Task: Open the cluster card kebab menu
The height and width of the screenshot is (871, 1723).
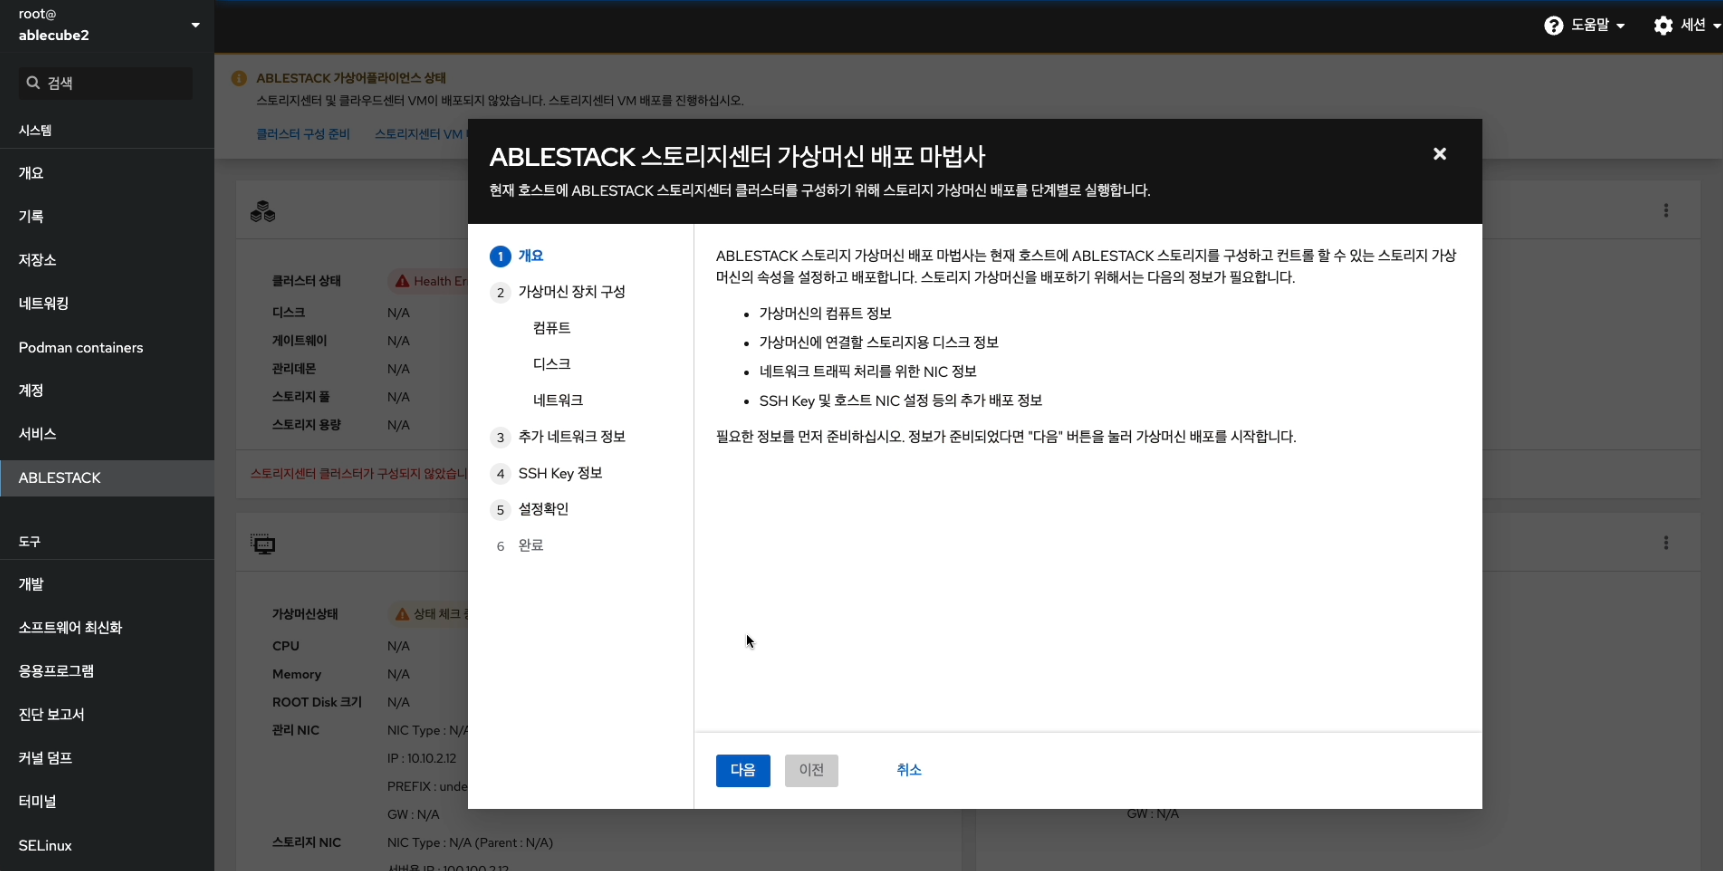Action: click(1665, 210)
